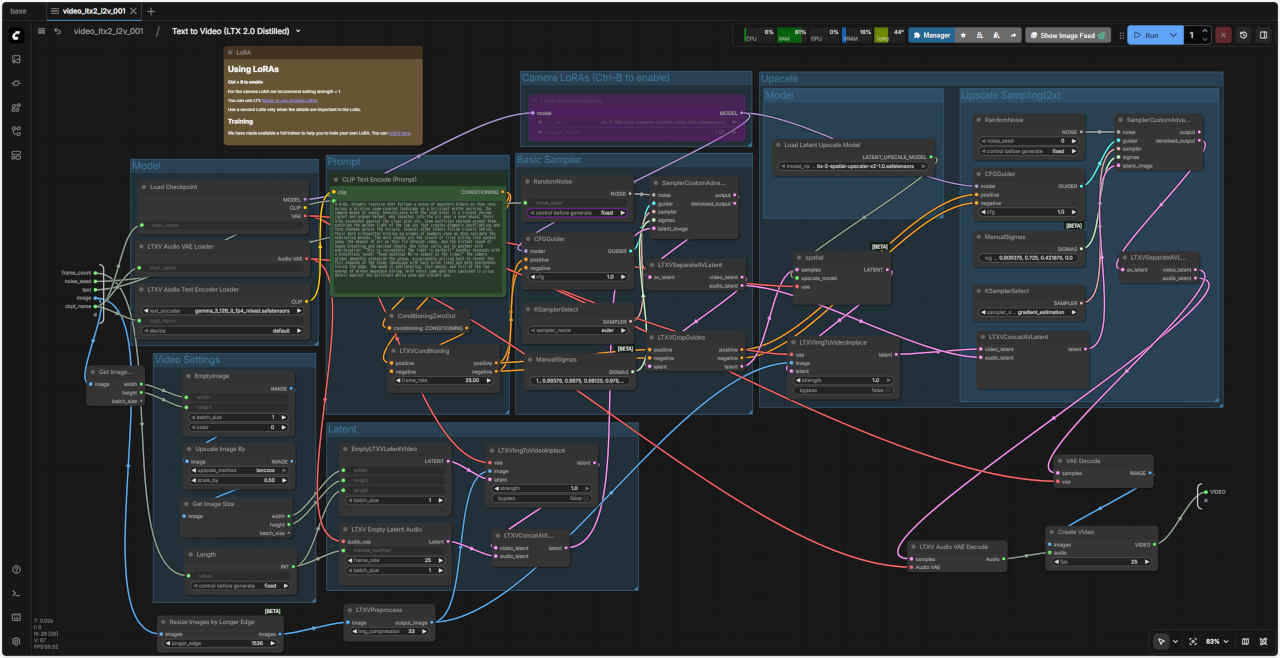Switch to the video_ltx2_i2v_001 tab
The height and width of the screenshot is (658, 1280).
pyautogui.click(x=94, y=11)
